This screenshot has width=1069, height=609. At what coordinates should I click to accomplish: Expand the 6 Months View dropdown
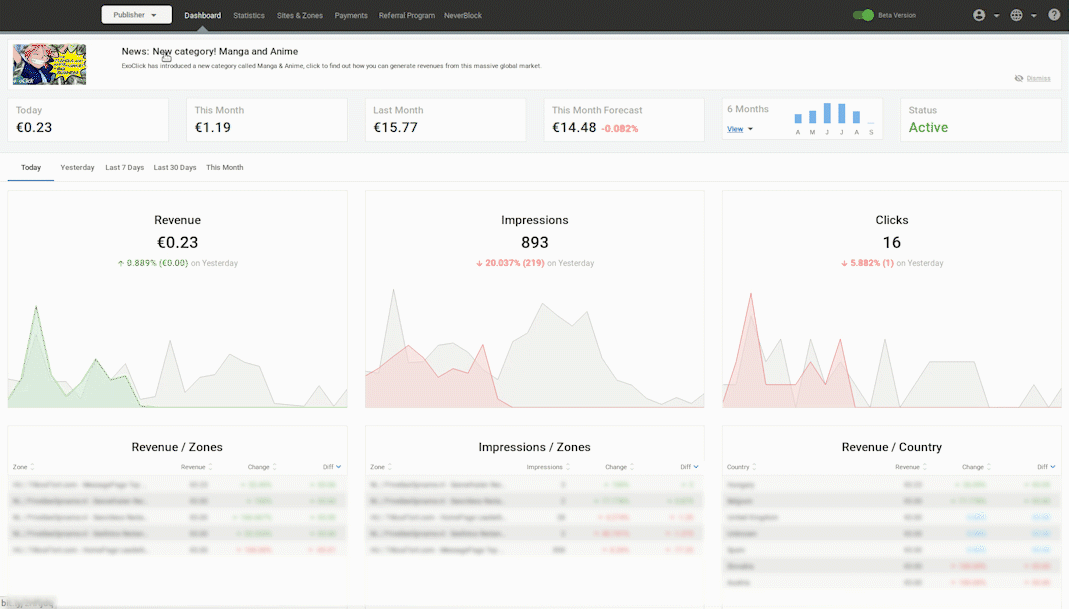click(740, 129)
